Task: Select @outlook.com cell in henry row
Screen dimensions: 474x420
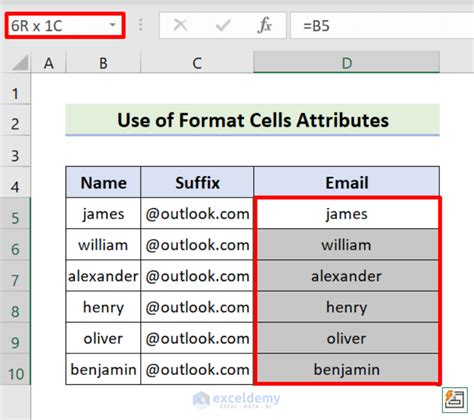Action: (197, 307)
